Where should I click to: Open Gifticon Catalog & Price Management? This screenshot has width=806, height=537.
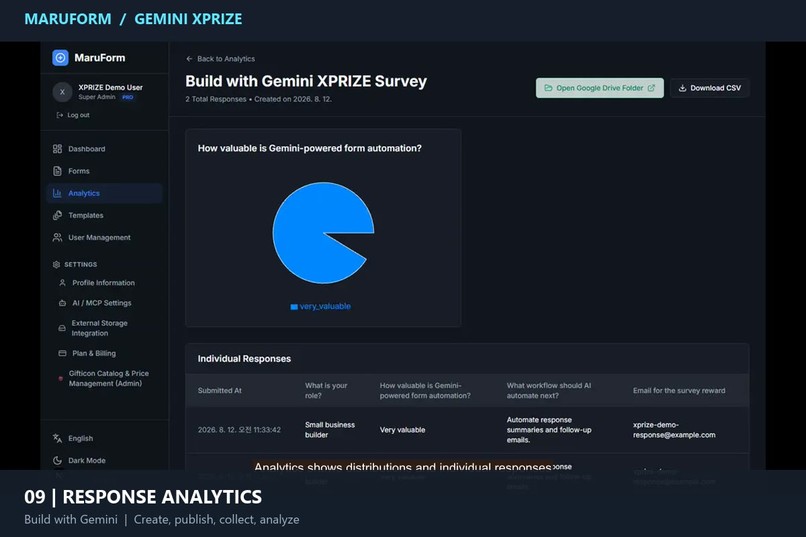coord(105,379)
